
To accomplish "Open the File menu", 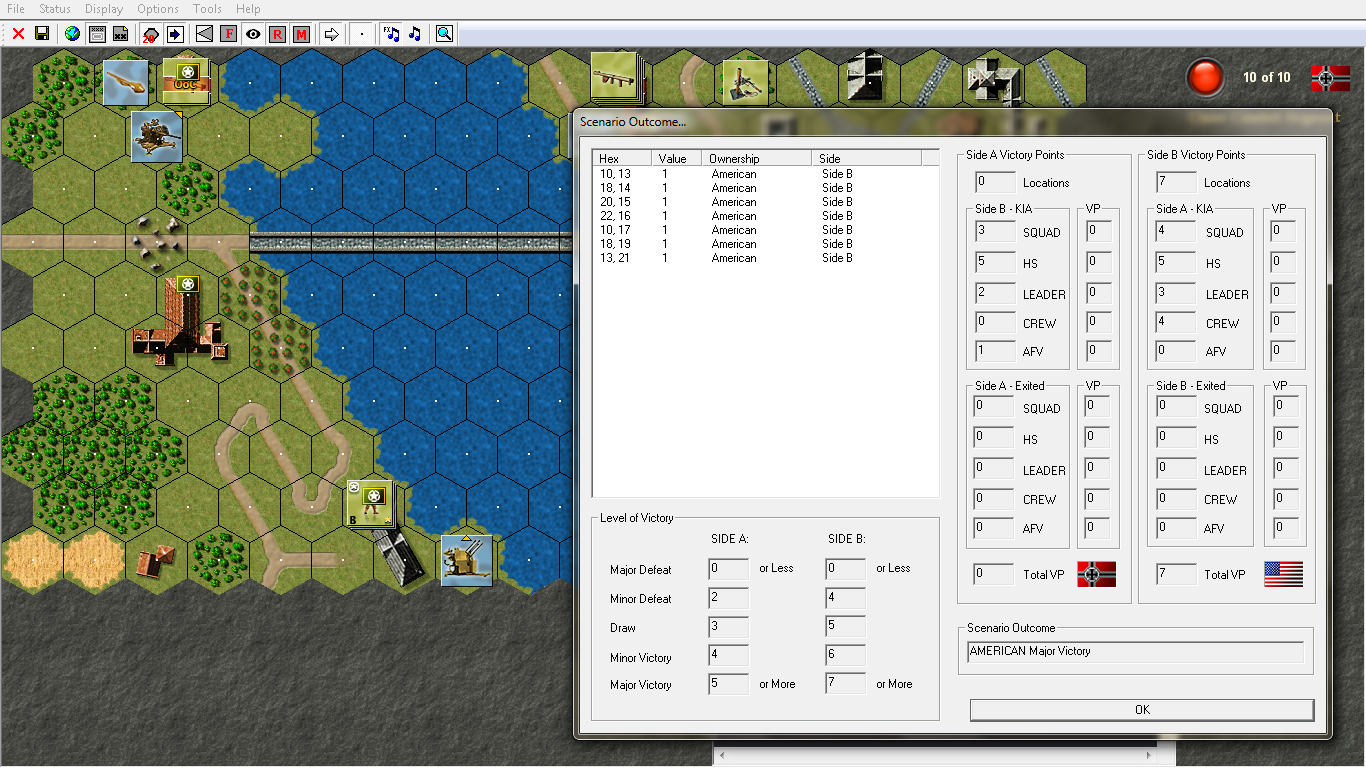I will click(x=16, y=9).
